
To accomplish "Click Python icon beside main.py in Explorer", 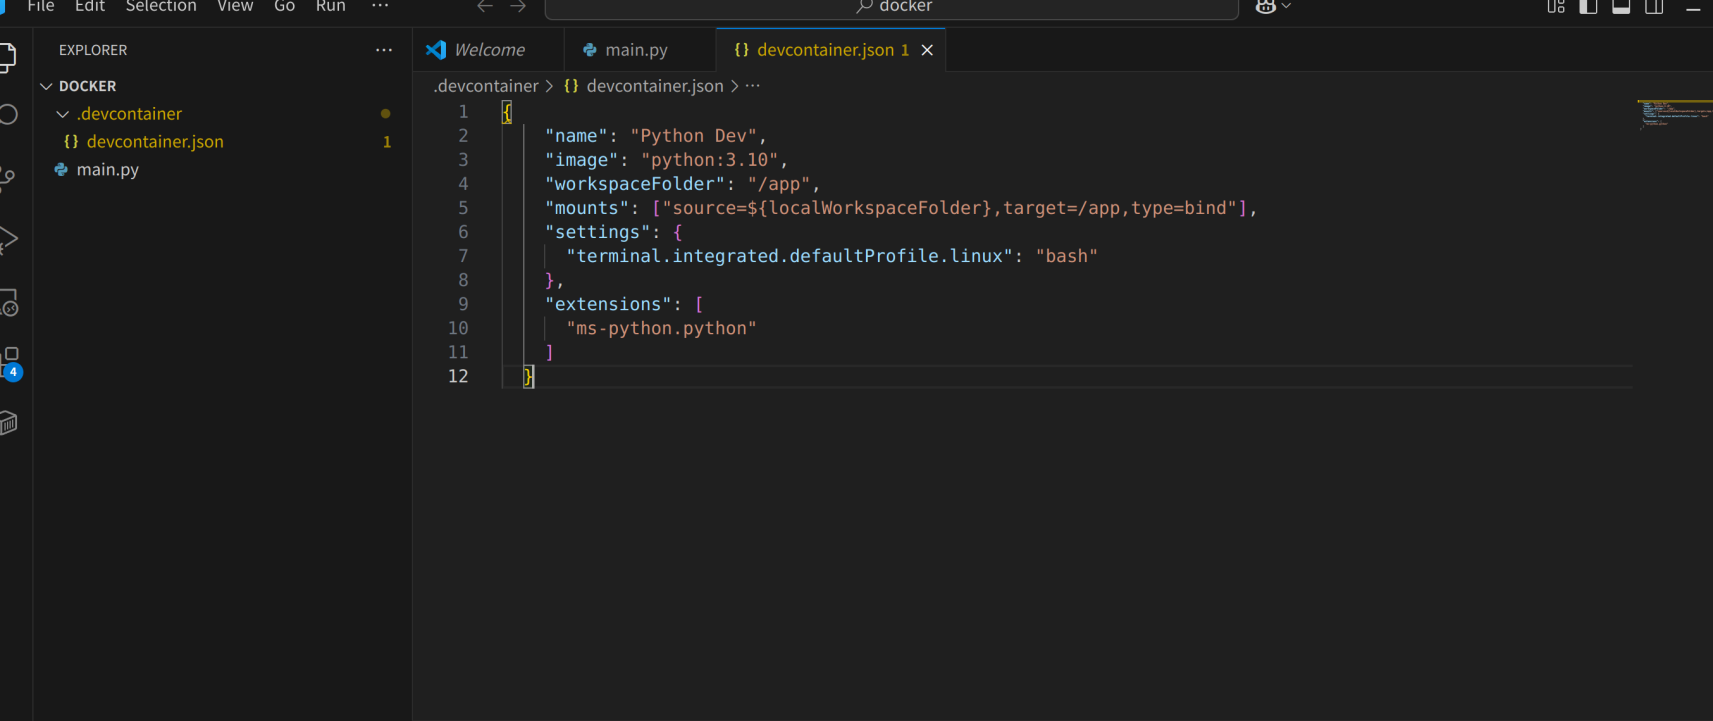I will pos(61,170).
